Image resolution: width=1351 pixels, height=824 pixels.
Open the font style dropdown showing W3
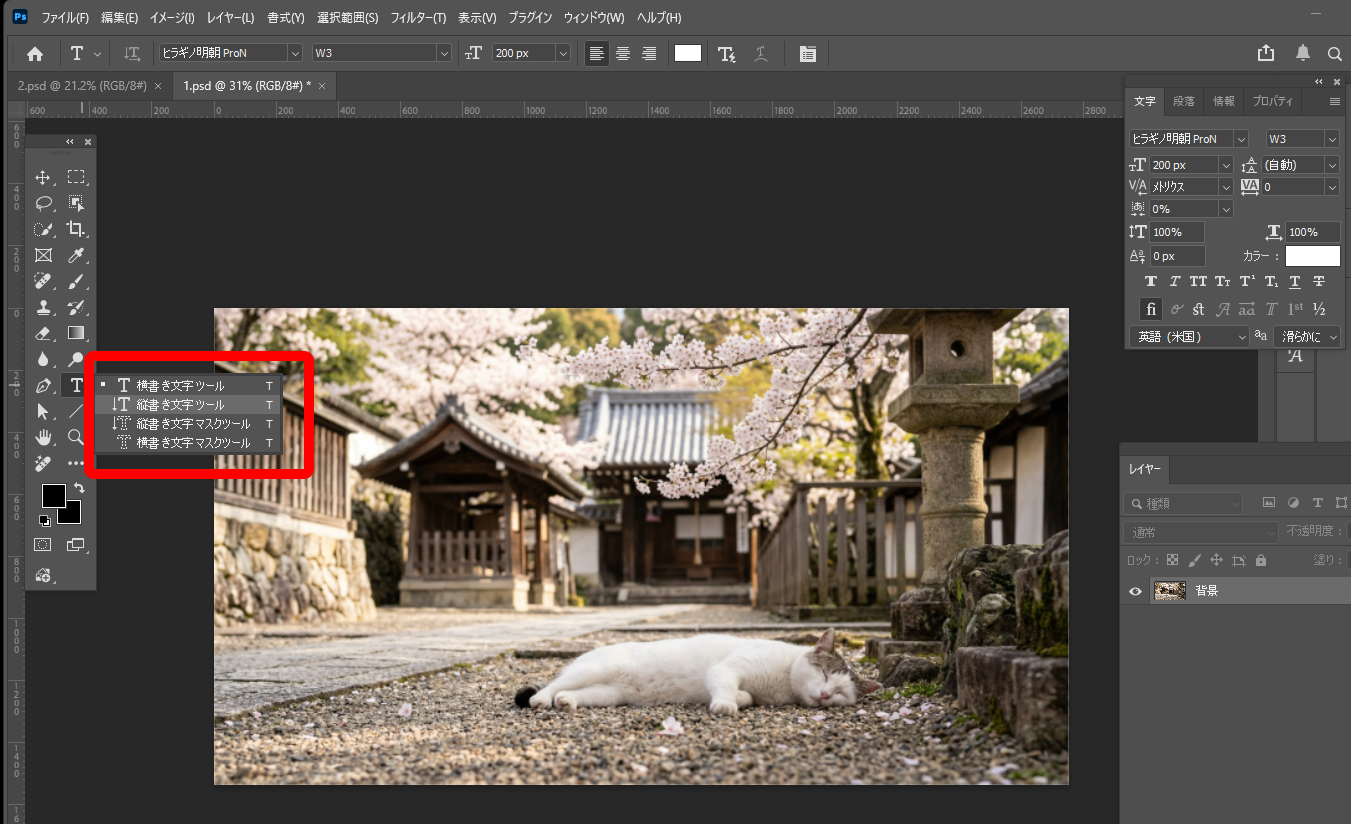click(x=1300, y=138)
